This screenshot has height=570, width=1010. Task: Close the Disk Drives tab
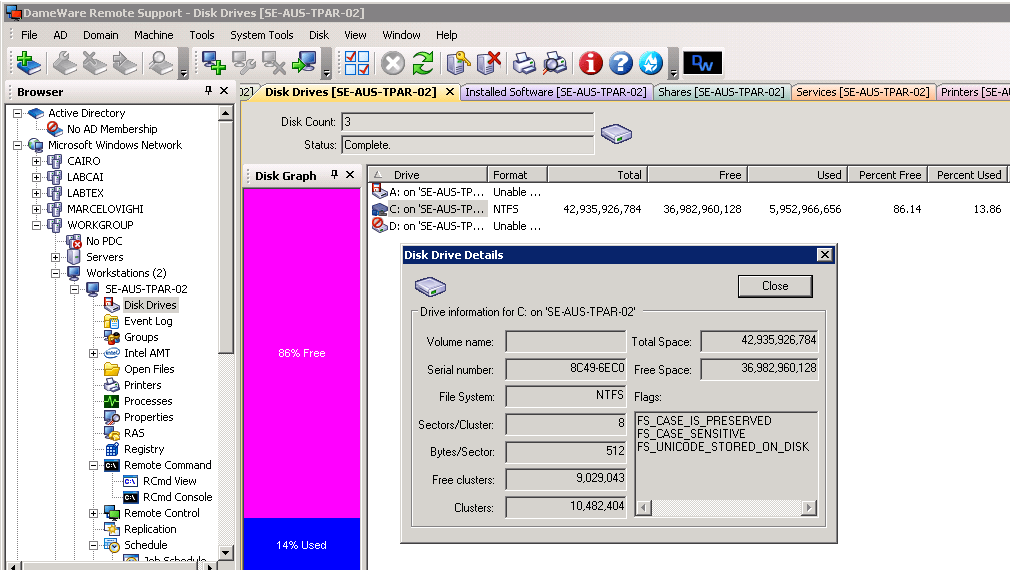coord(450,92)
